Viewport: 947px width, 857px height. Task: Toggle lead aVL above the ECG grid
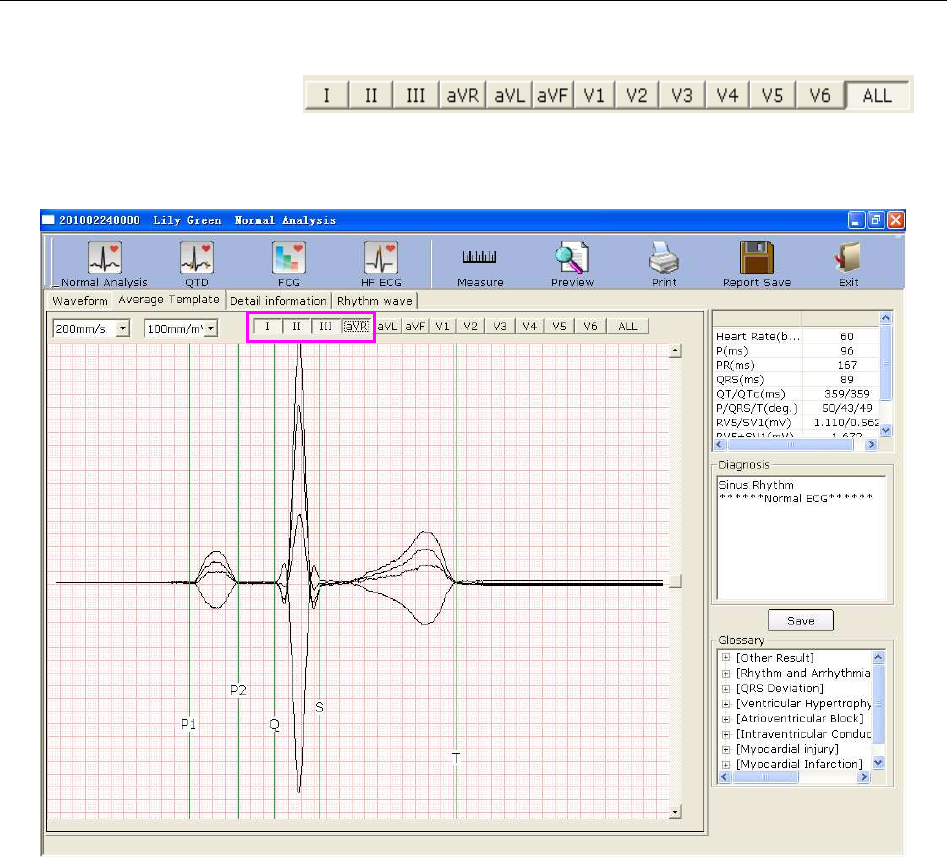pos(387,326)
